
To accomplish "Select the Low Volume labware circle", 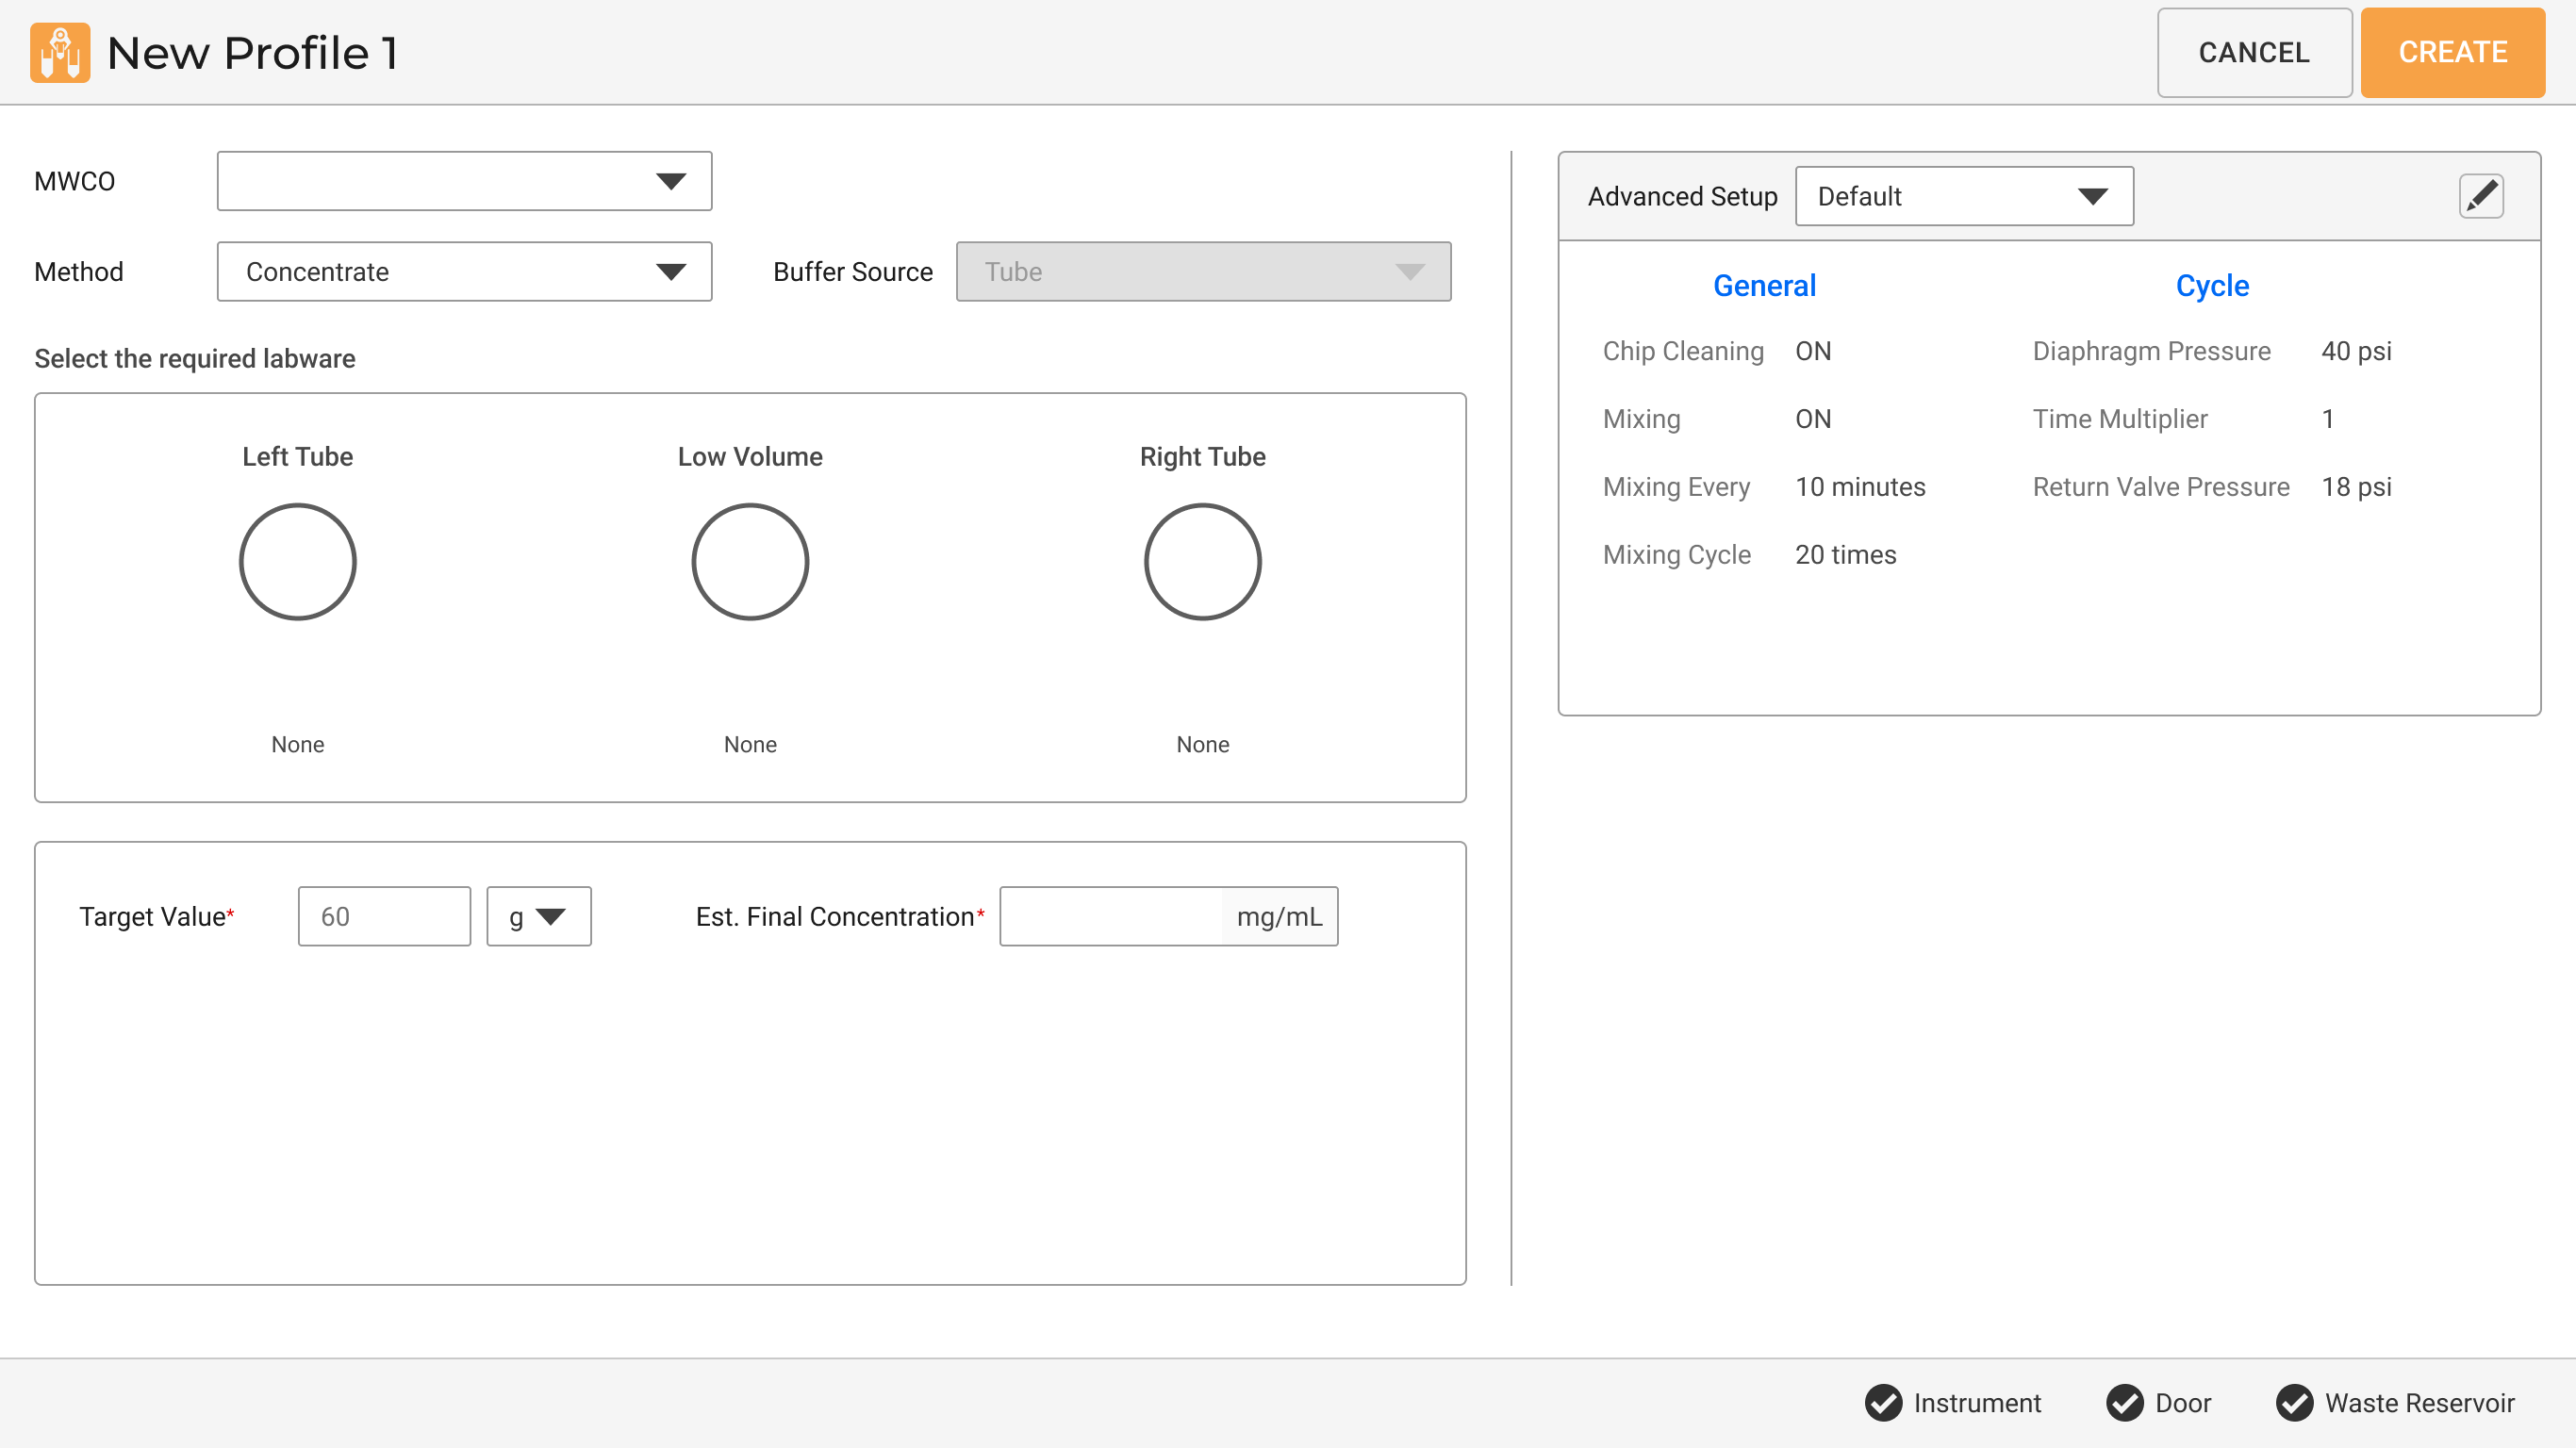I will click(x=750, y=561).
